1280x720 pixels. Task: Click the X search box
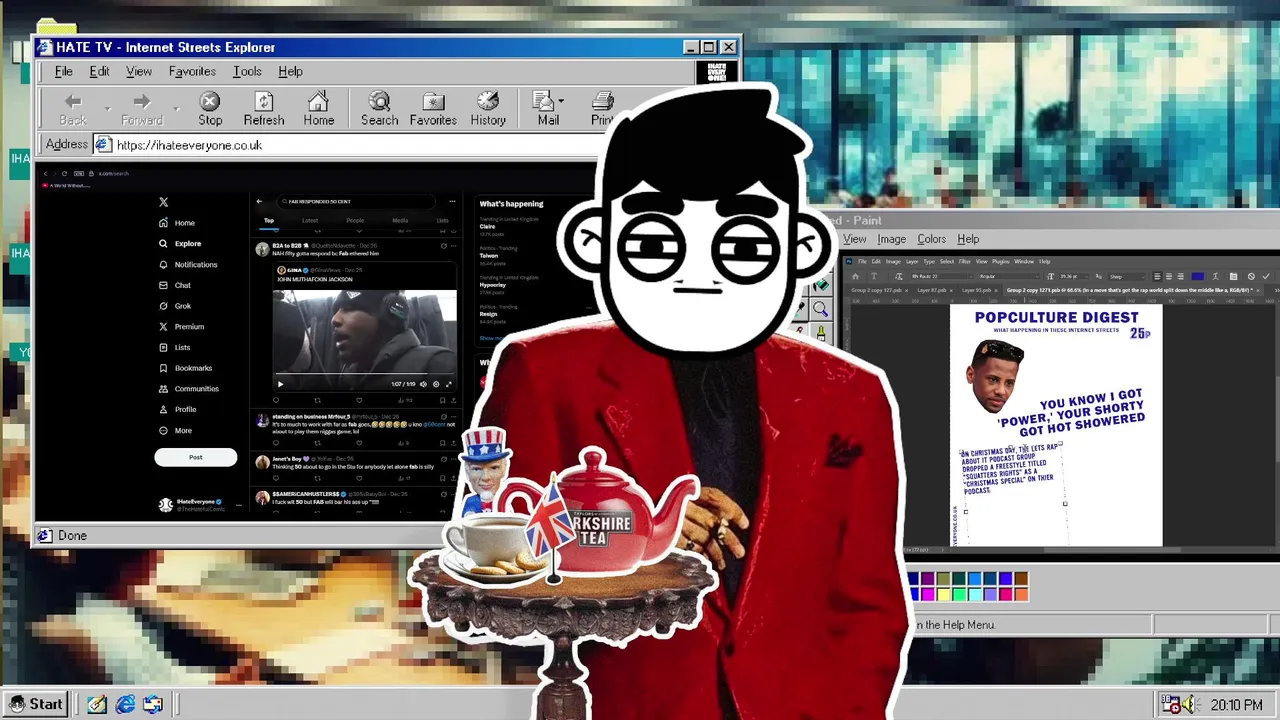pos(355,201)
